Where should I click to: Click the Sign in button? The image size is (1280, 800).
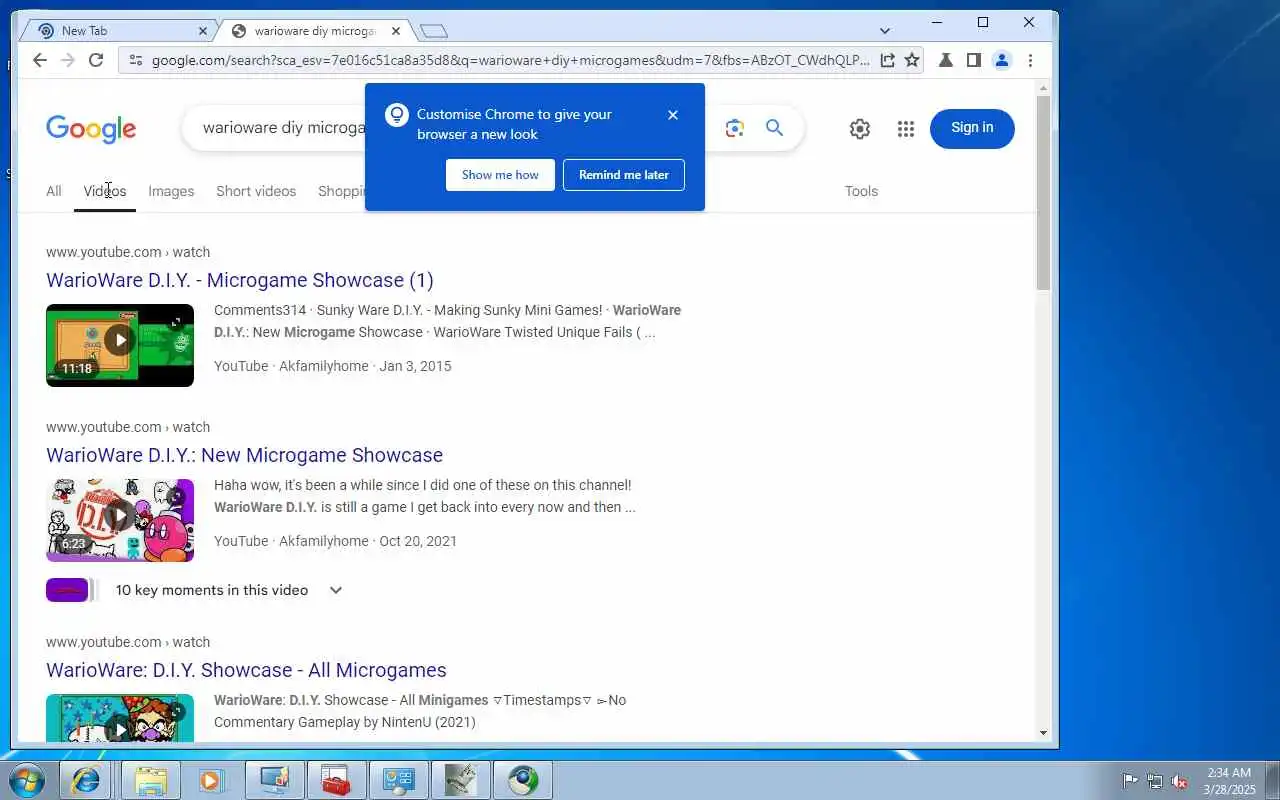[972, 128]
